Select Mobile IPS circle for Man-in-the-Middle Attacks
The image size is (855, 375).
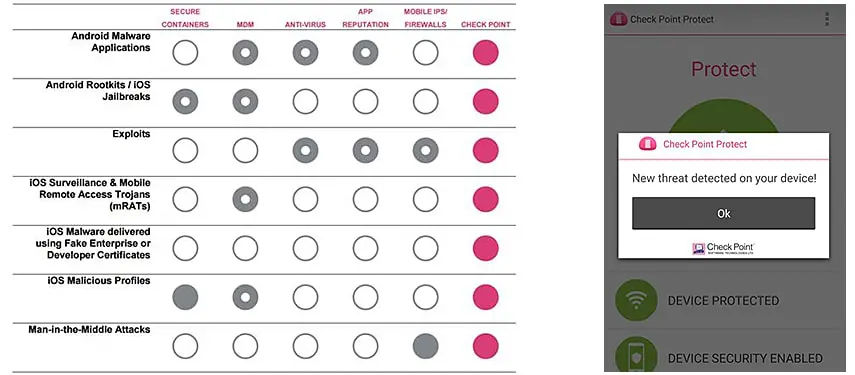coord(425,346)
